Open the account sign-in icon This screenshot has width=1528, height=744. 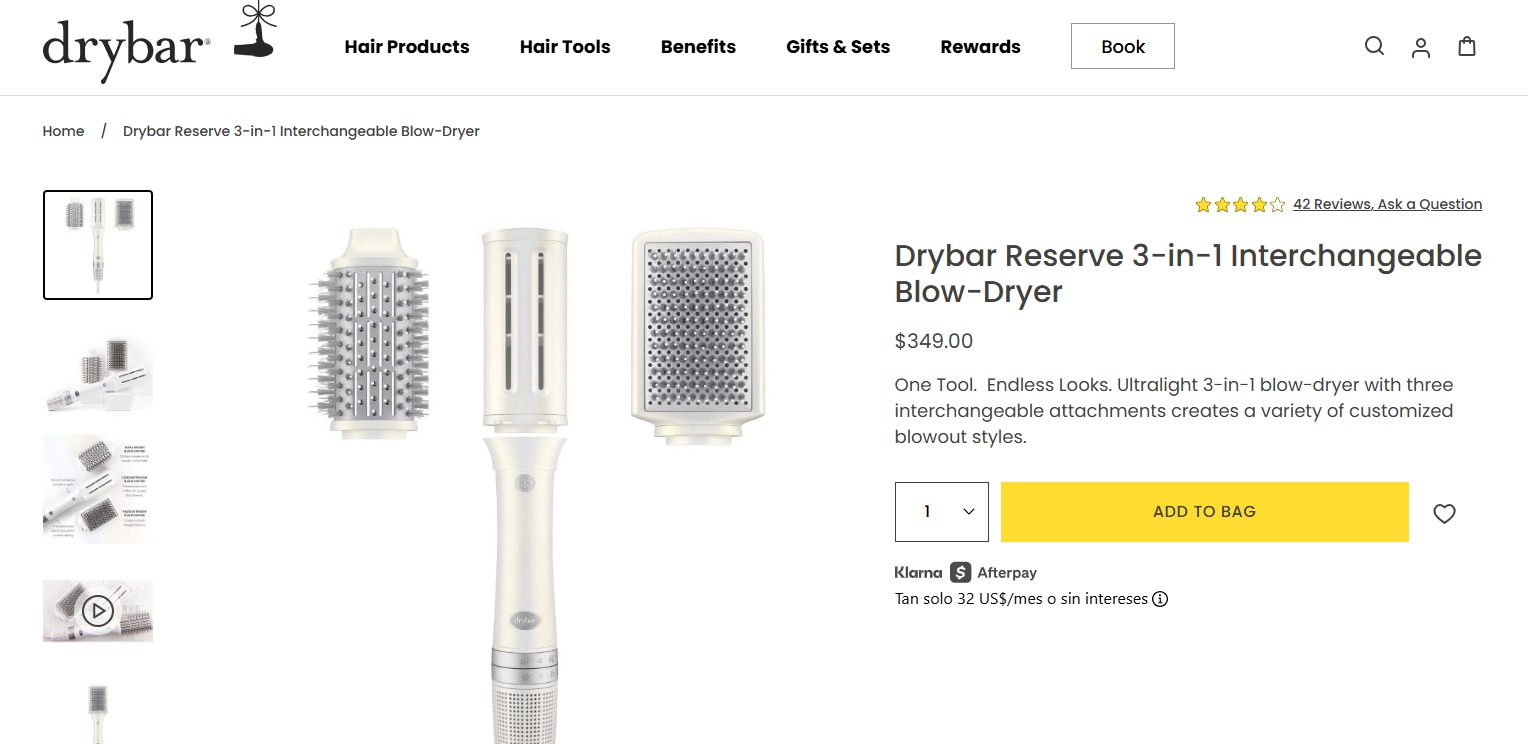1420,46
